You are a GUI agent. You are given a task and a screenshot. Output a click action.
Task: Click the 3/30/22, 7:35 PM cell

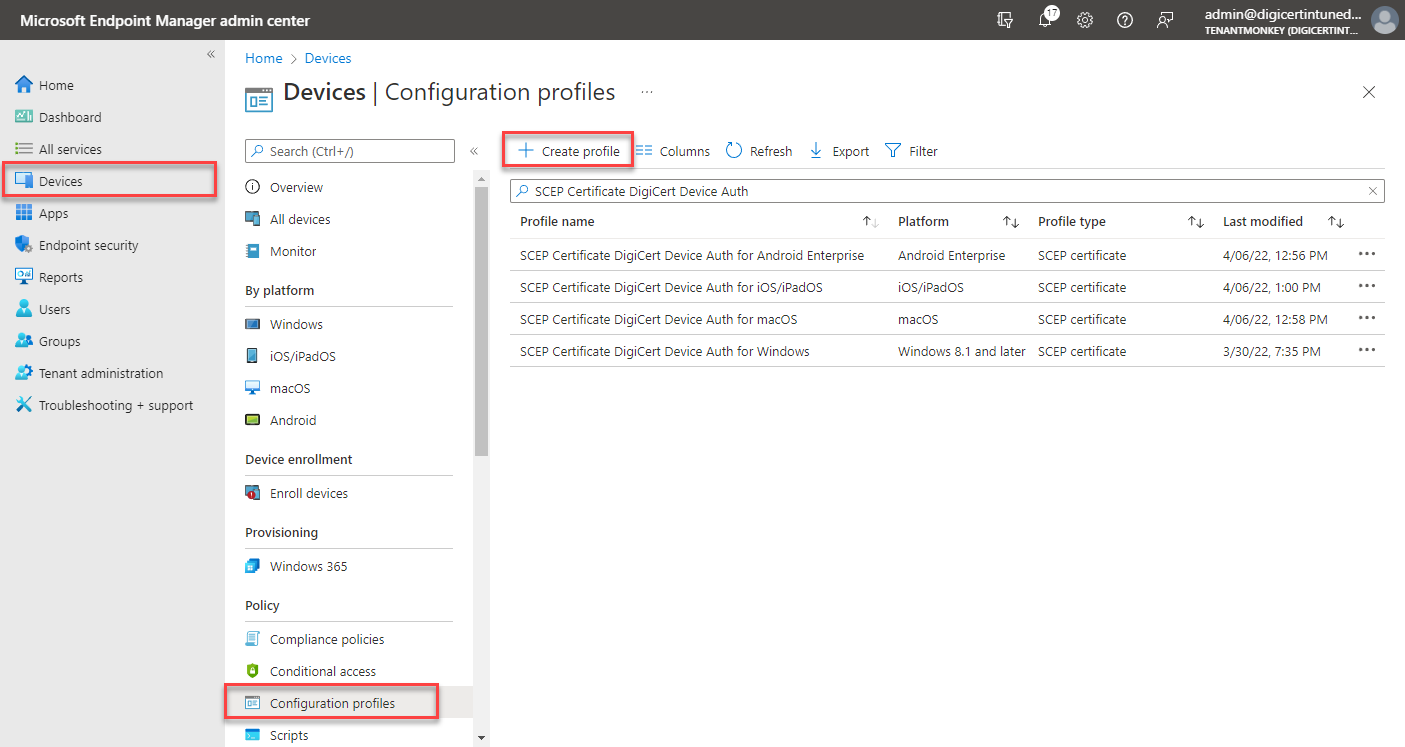tap(1271, 351)
